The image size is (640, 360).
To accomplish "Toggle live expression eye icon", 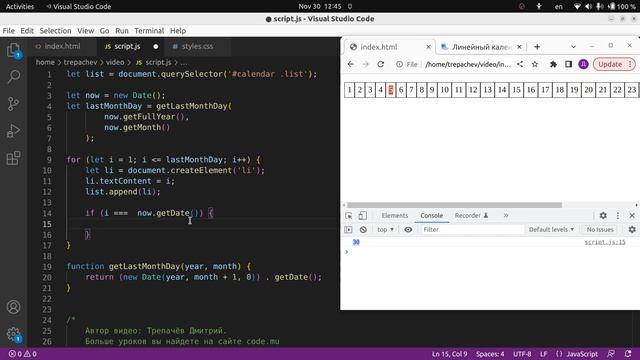I will pyautogui.click(x=408, y=230).
